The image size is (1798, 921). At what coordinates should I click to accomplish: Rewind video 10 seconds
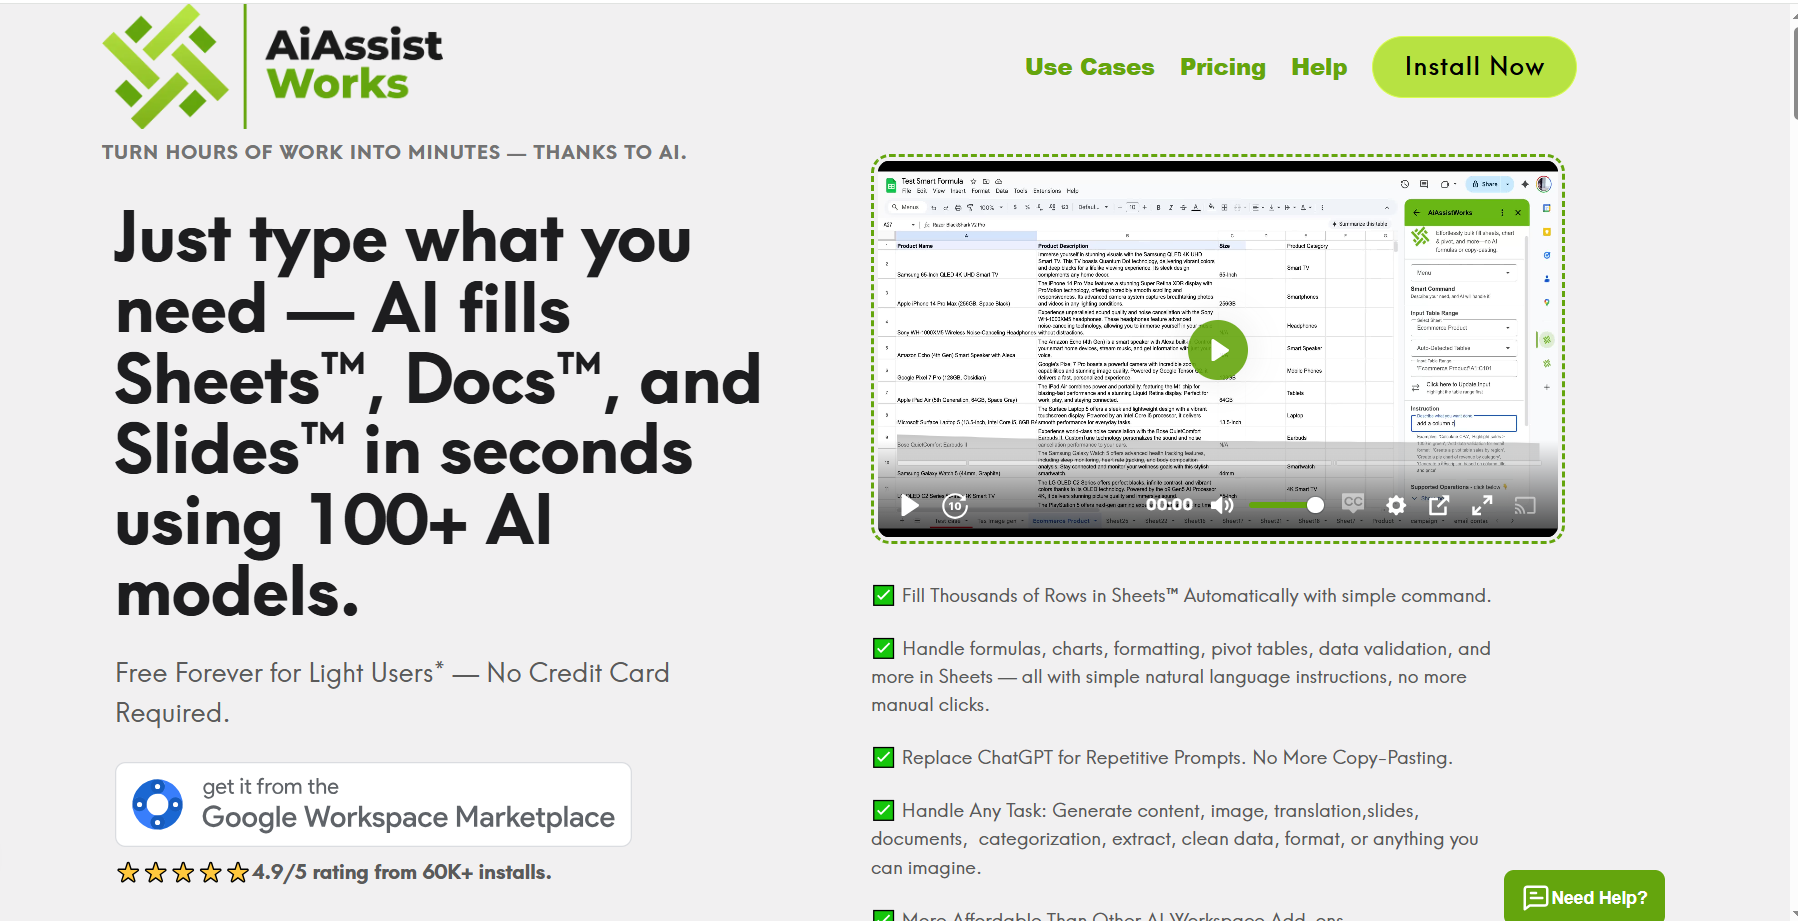[x=955, y=506]
